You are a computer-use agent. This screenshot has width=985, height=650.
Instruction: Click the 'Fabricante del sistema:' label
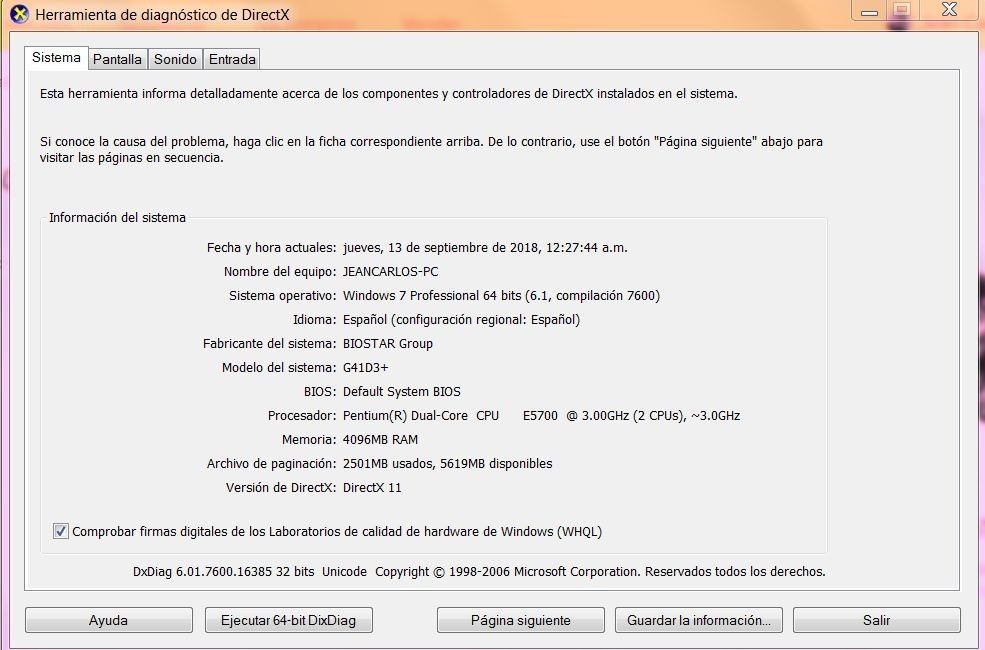click(x=269, y=344)
